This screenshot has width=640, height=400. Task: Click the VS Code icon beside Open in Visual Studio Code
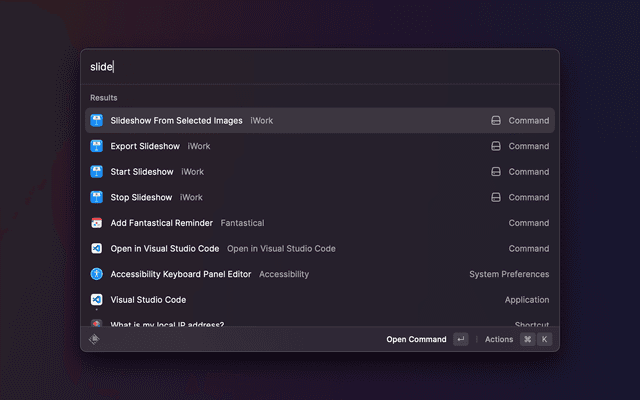click(97, 248)
